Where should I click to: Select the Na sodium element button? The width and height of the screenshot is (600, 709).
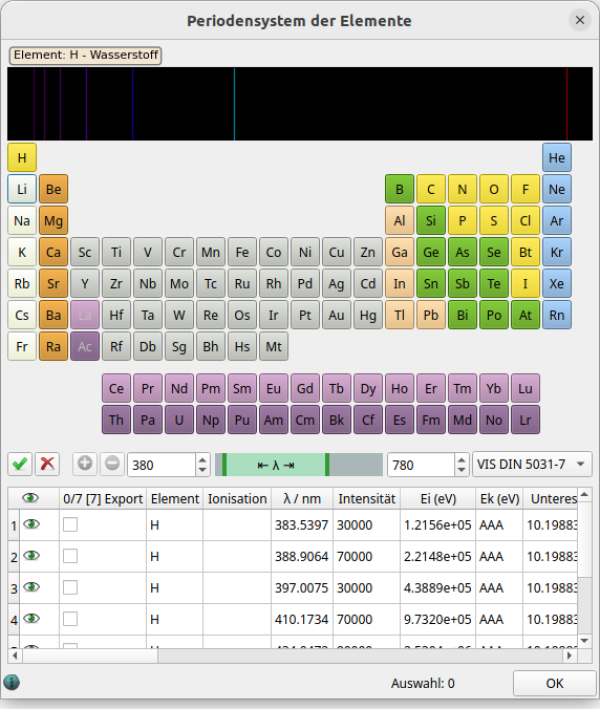22,221
